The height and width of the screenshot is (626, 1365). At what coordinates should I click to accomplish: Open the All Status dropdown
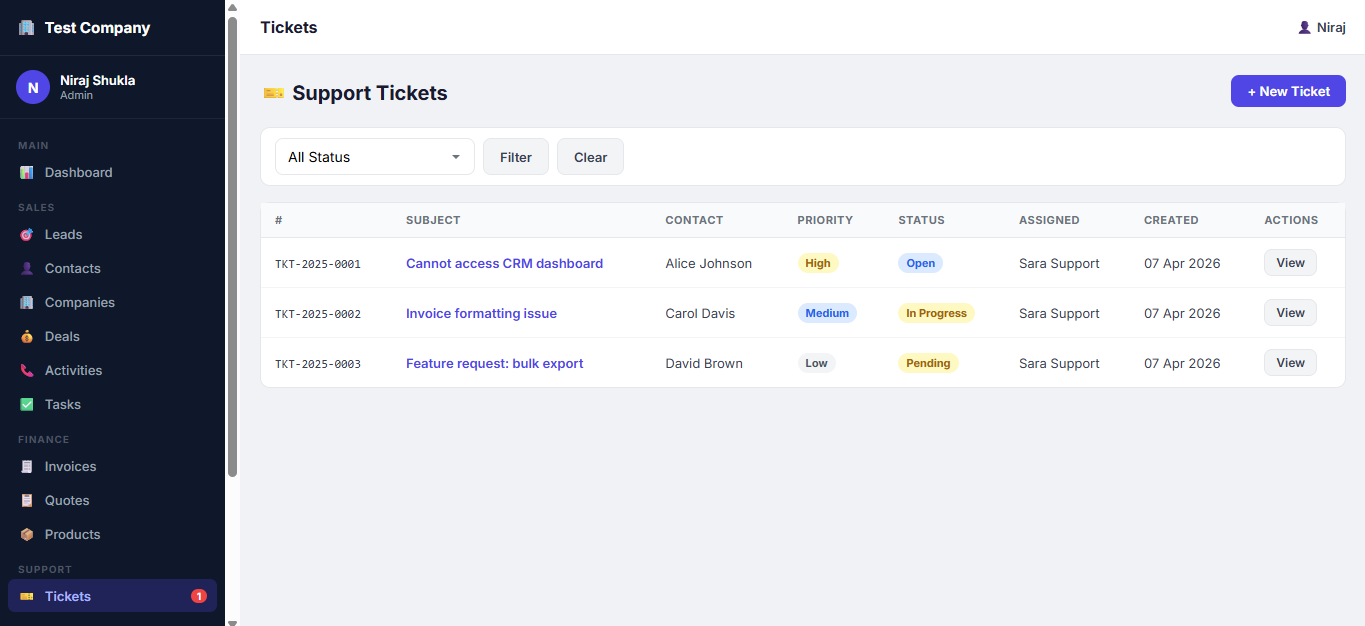coord(374,157)
